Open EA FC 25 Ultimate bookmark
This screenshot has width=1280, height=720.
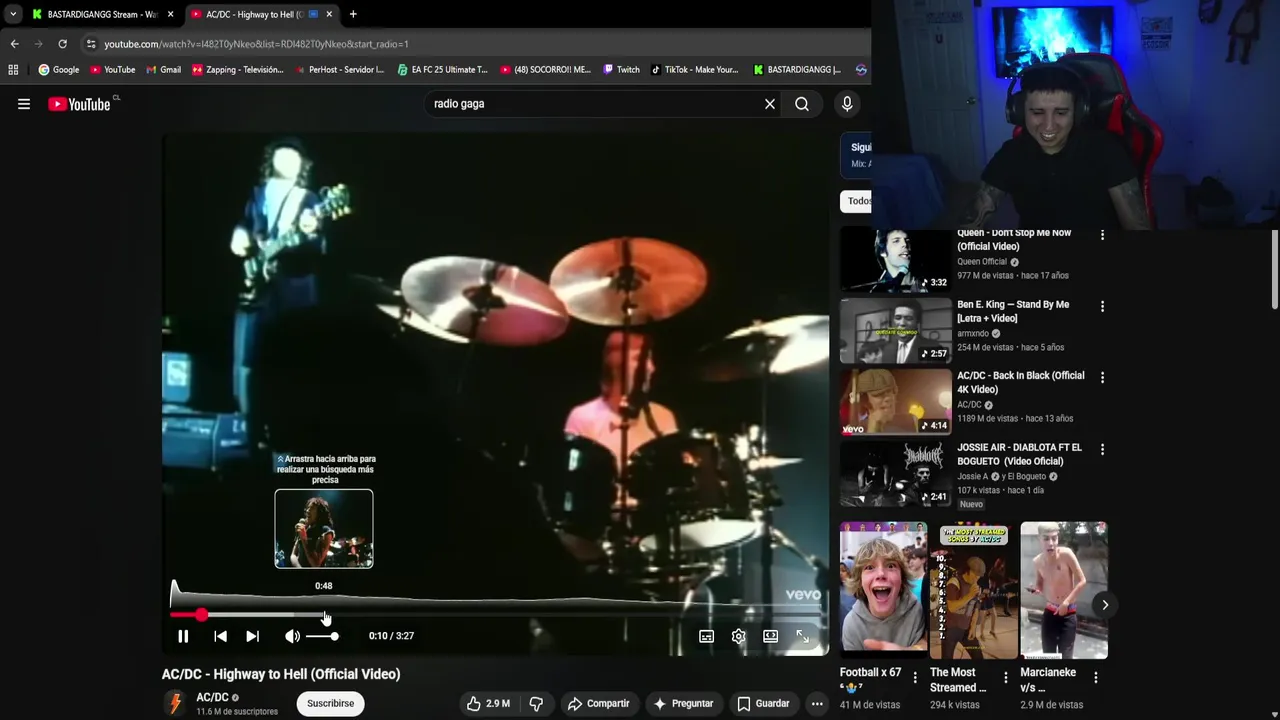(x=442, y=70)
